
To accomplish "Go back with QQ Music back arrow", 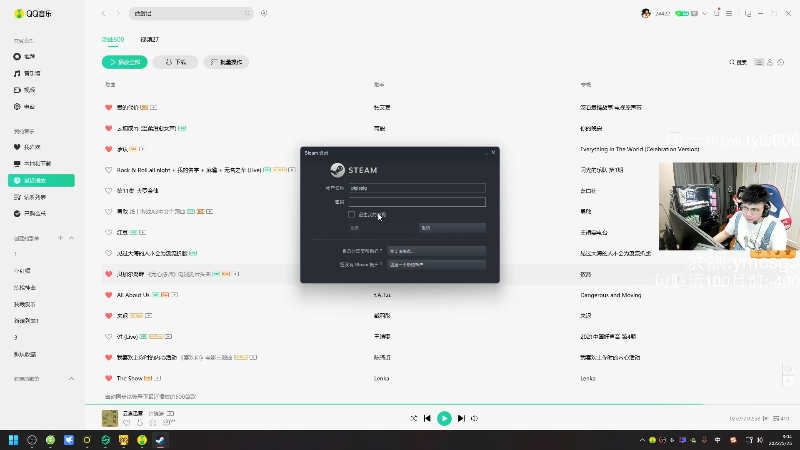I will click(x=104, y=13).
